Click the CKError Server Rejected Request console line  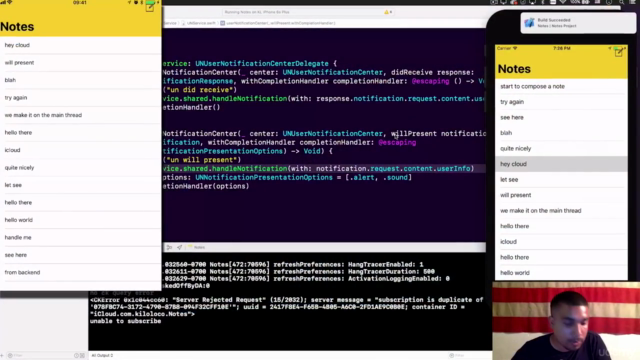(287, 300)
